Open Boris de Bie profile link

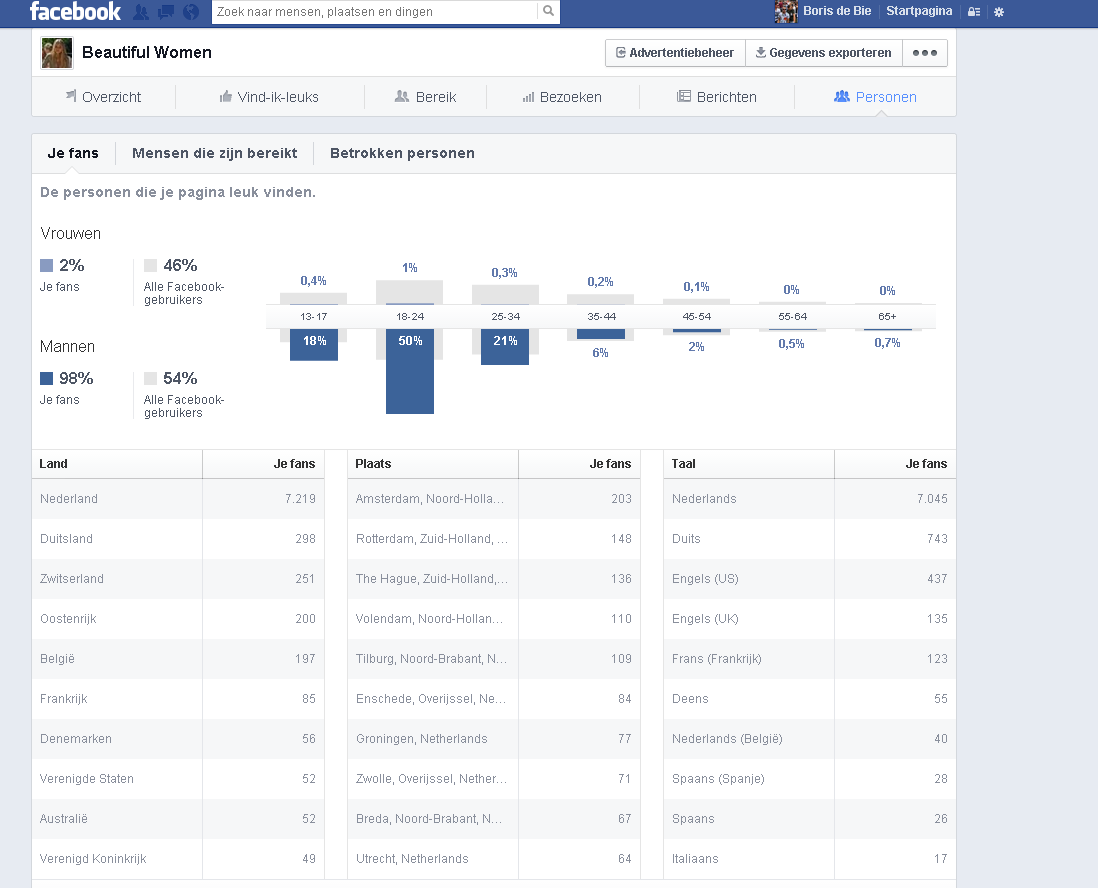[837, 11]
